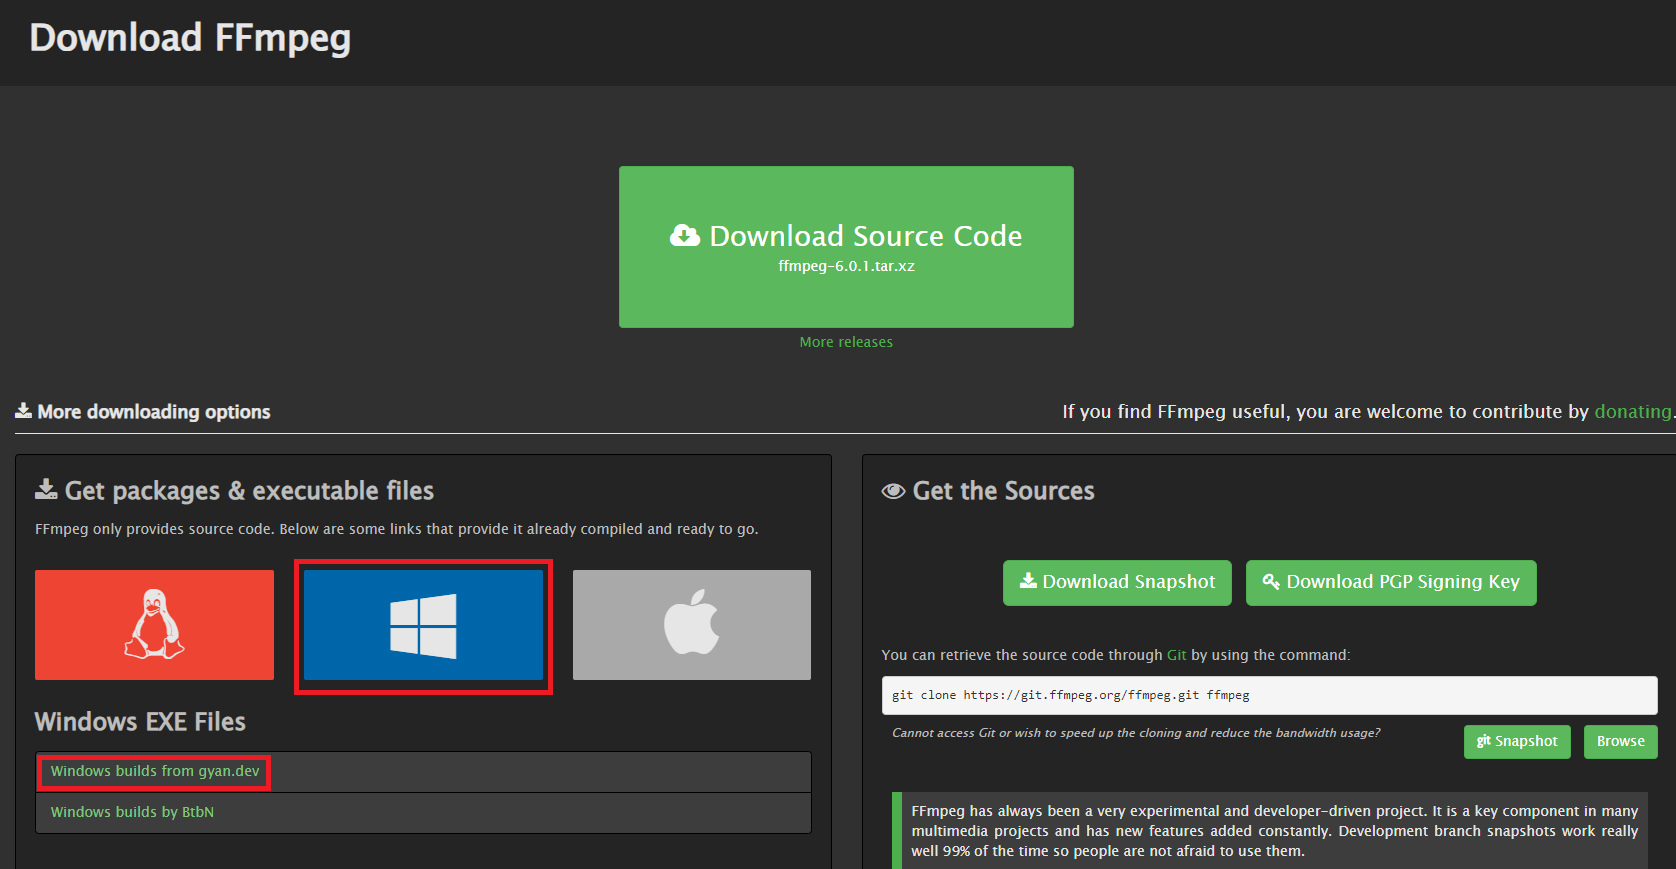Click the 'FFmpeg has always been' paragraph

(1274, 831)
